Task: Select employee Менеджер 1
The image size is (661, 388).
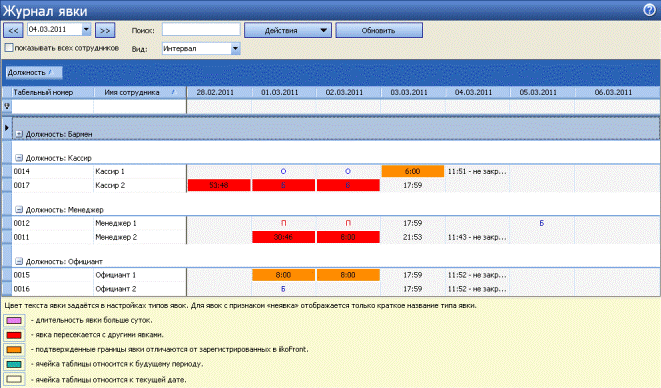Action: click(x=140, y=223)
